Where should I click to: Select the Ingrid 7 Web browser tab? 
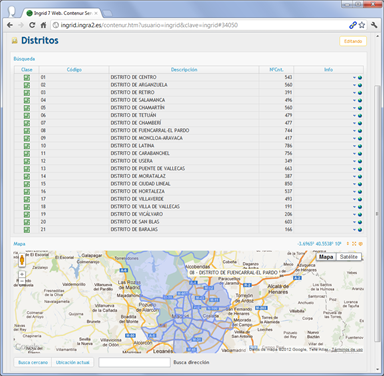pyautogui.click(x=62, y=13)
